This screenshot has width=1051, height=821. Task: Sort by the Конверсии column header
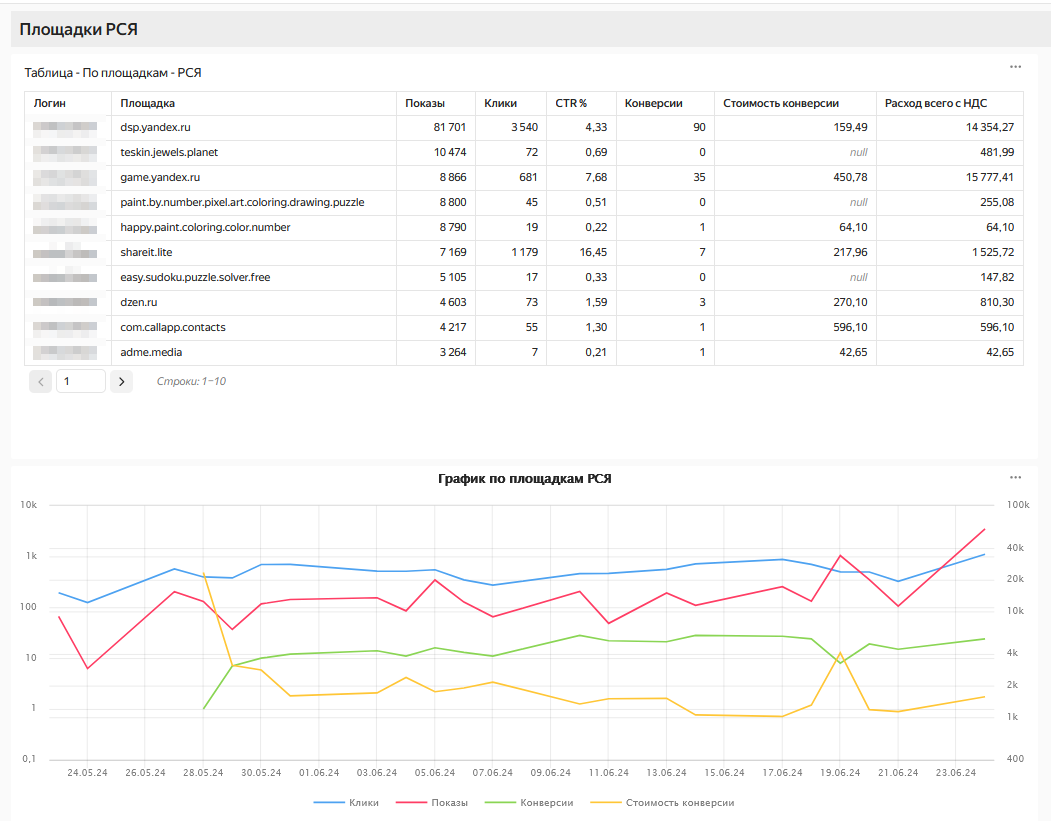point(654,103)
